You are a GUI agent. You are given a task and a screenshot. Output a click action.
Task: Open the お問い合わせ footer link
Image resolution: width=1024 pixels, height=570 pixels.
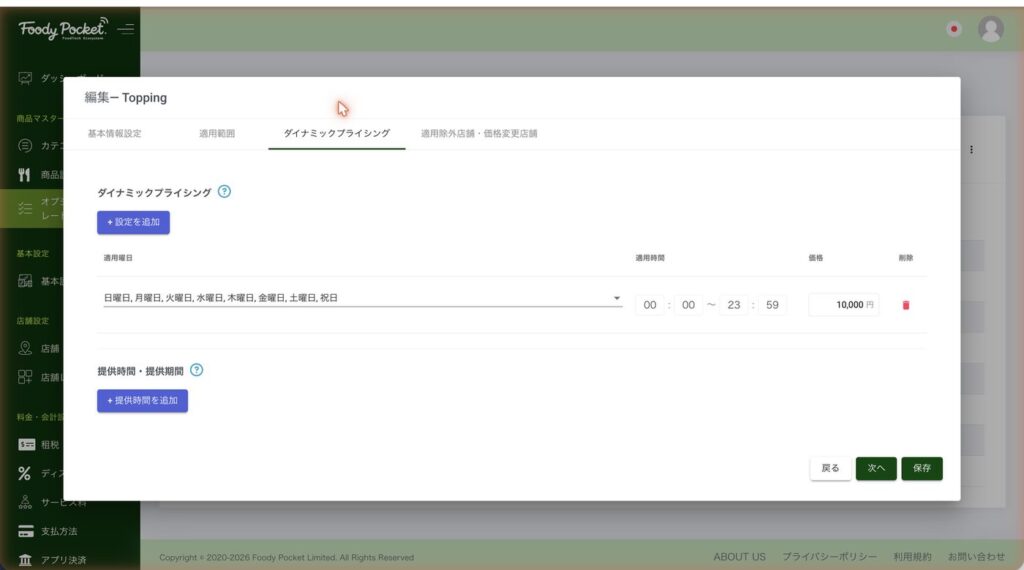tap(976, 557)
